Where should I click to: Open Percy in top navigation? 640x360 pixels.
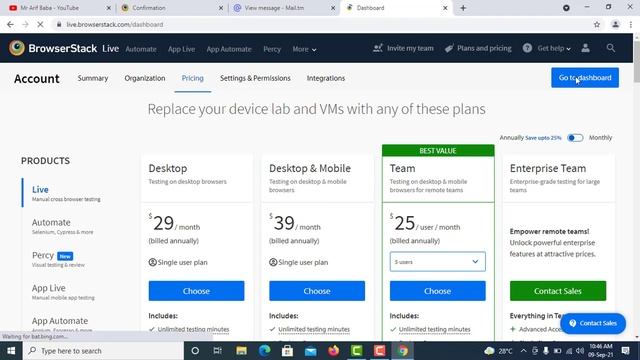click(x=272, y=49)
